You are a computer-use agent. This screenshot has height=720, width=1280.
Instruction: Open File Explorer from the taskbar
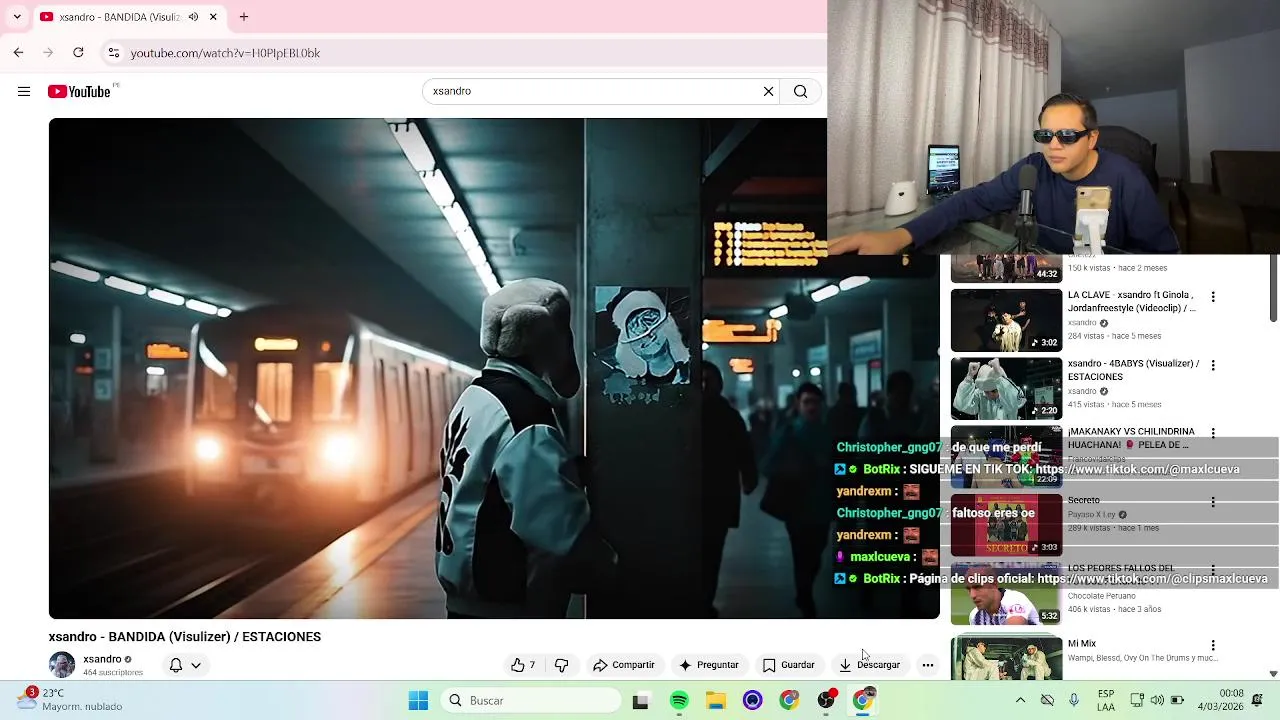pyautogui.click(x=716, y=701)
